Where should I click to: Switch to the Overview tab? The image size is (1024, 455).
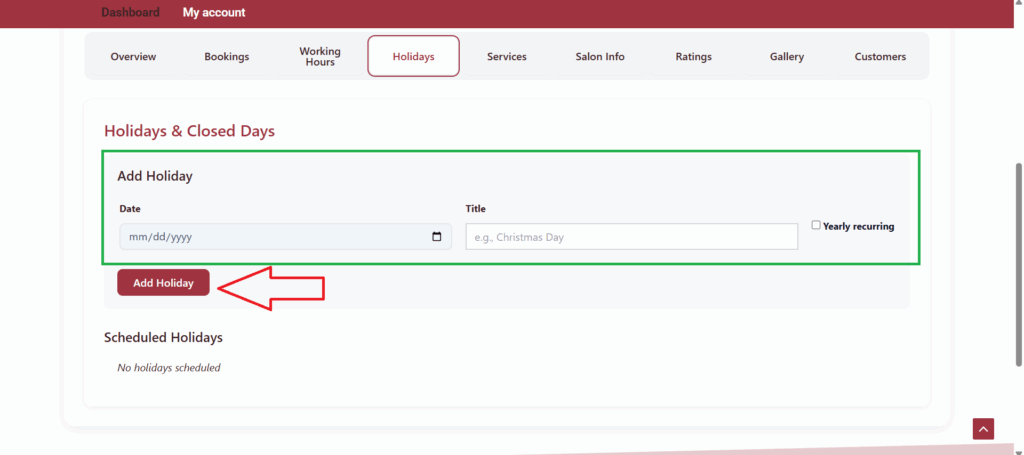[x=133, y=57]
